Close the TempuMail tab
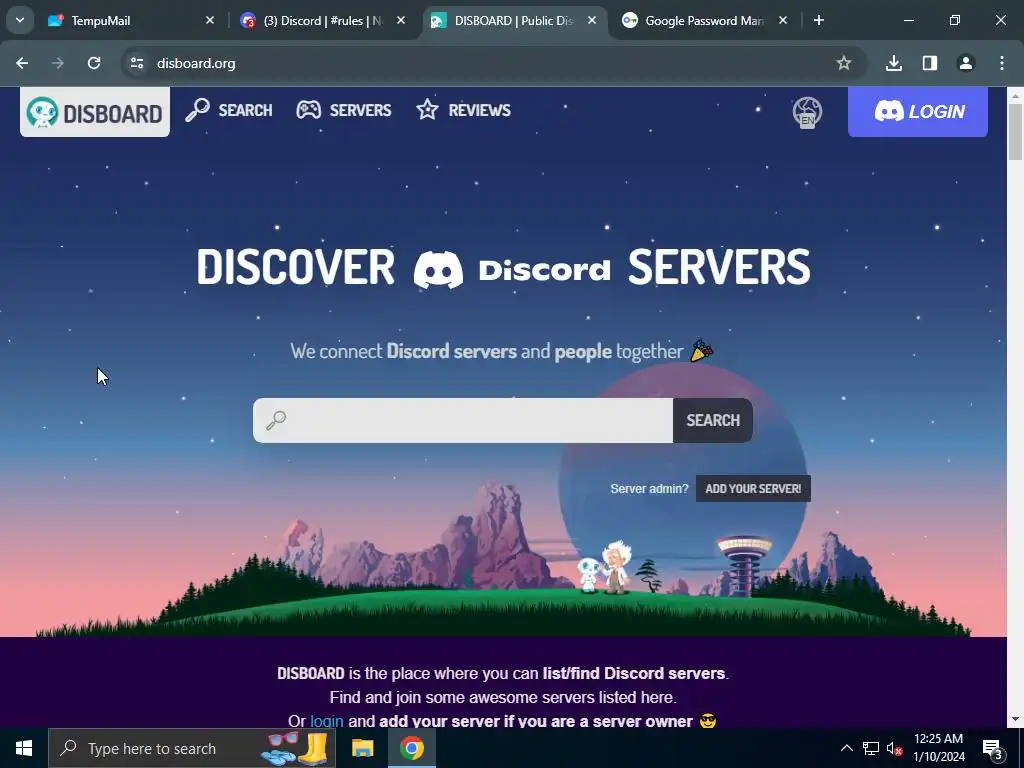Image resolution: width=1024 pixels, height=768 pixels. [210, 21]
